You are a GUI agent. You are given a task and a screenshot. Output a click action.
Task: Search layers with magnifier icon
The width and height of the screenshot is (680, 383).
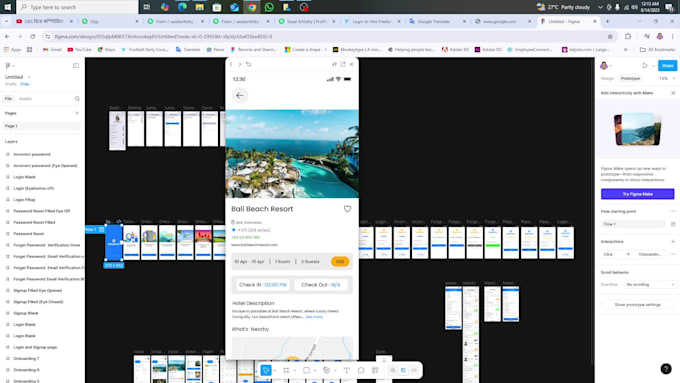77,99
